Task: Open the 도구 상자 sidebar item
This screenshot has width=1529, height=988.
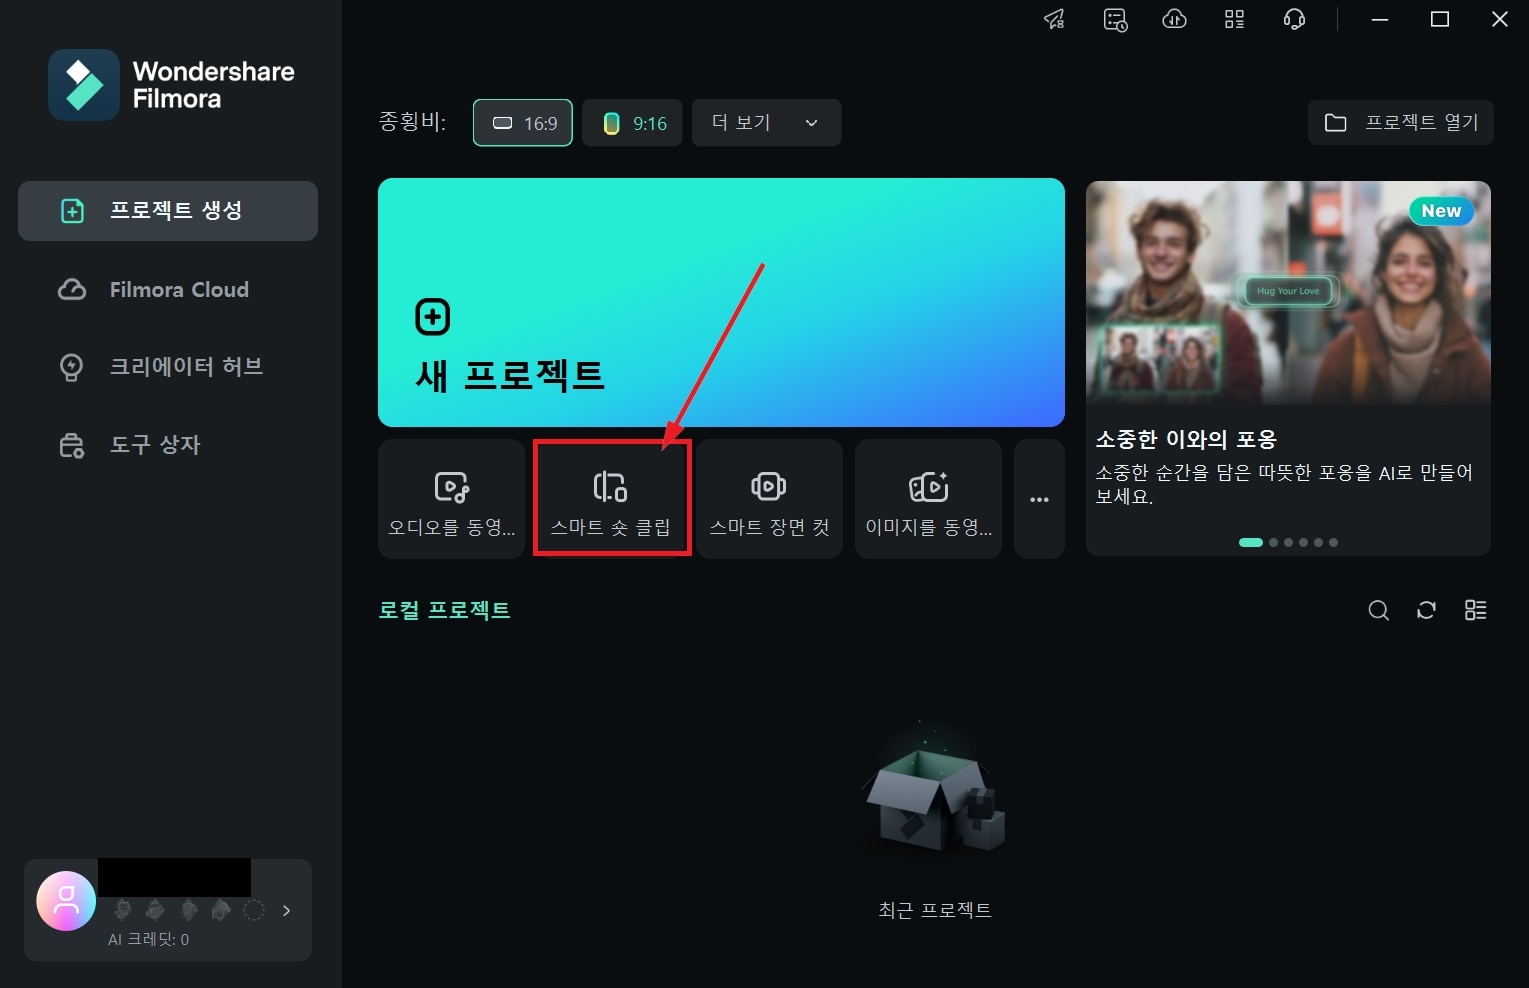Action: [168, 445]
